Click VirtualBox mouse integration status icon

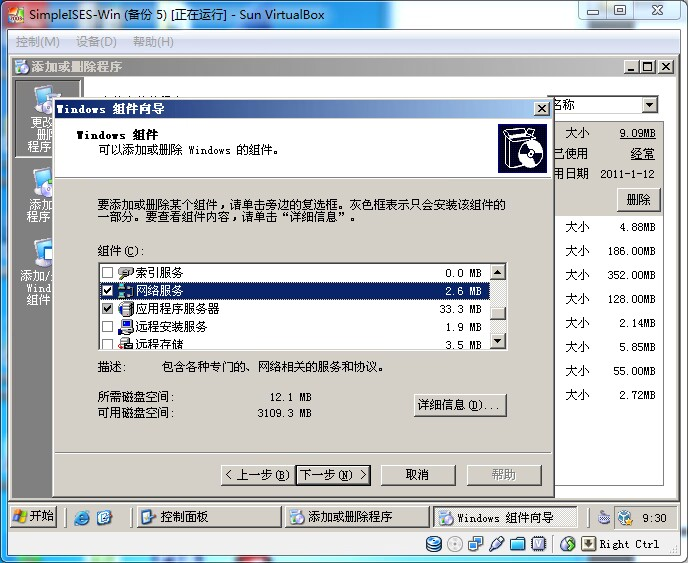(x=568, y=544)
